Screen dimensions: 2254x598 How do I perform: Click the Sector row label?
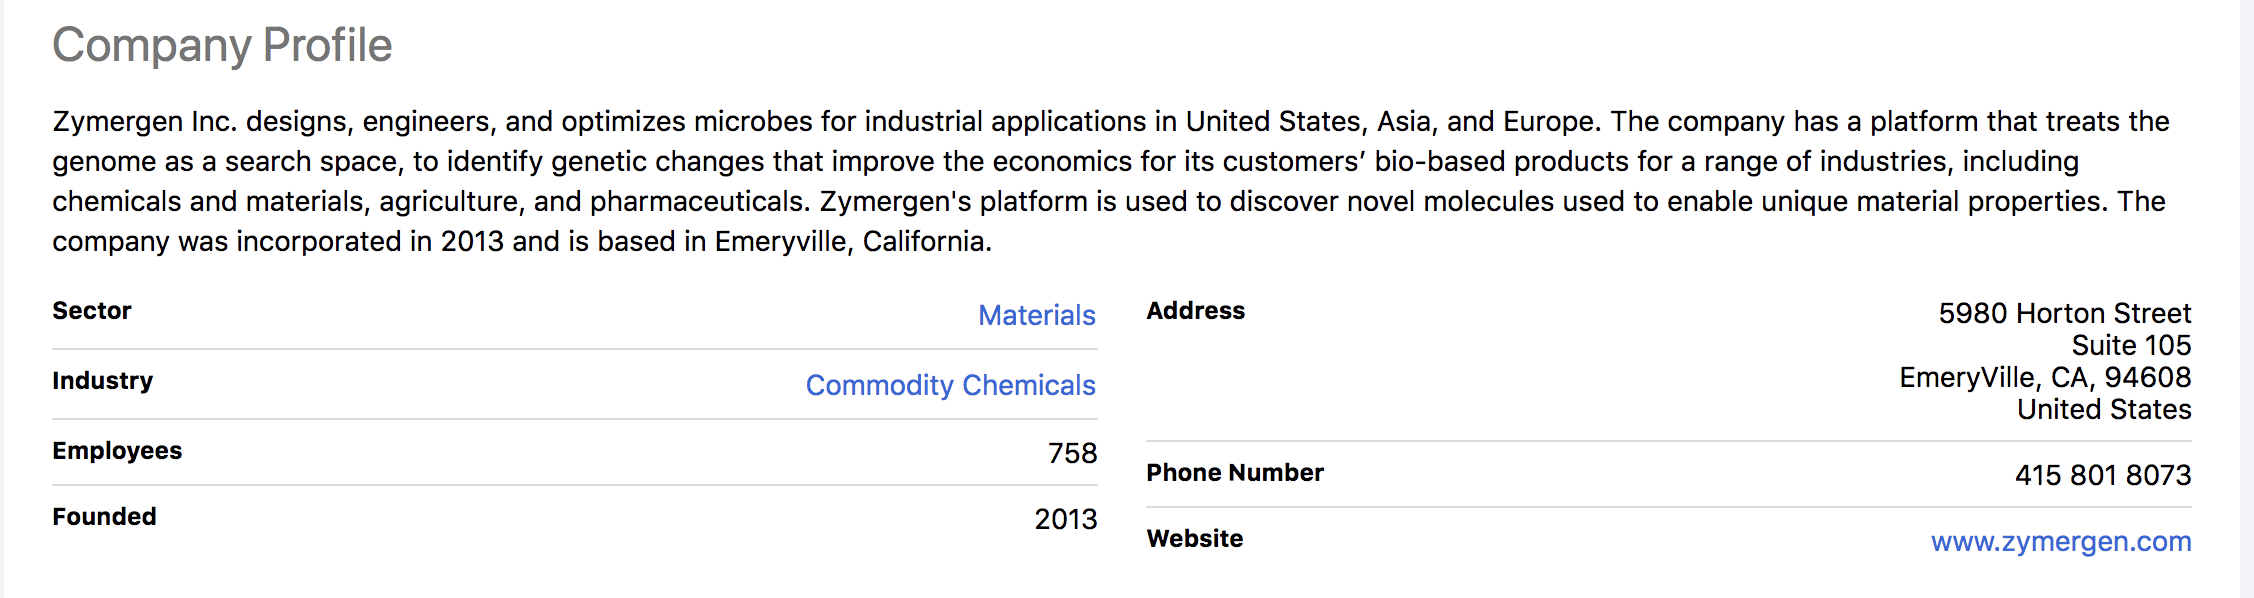(92, 311)
